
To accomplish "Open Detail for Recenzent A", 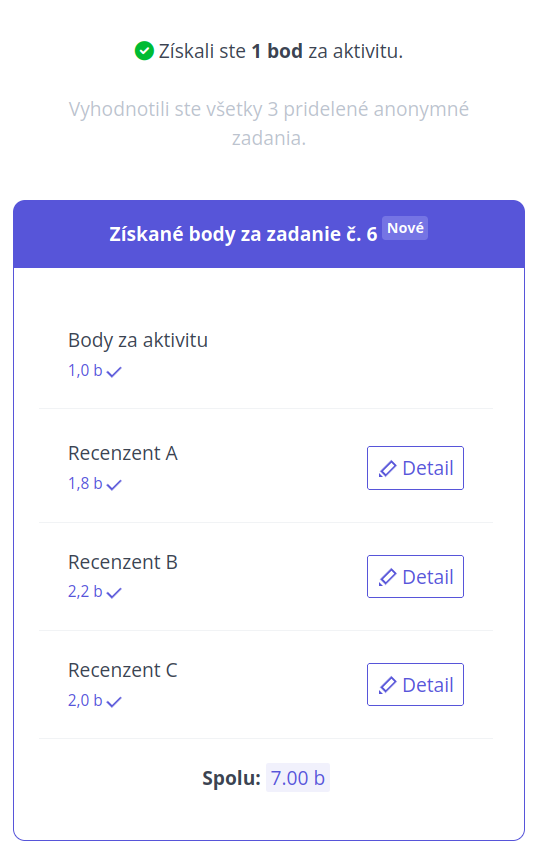I will coord(416,468).
